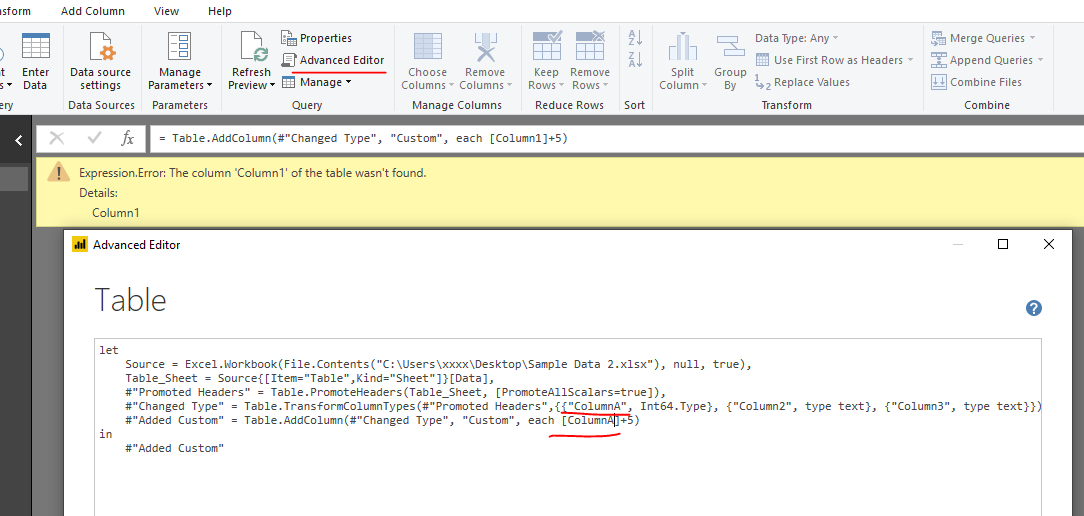Maximize the Advanced Editor window
This screenshot has width=1084, height=516.
point(1003,244)
